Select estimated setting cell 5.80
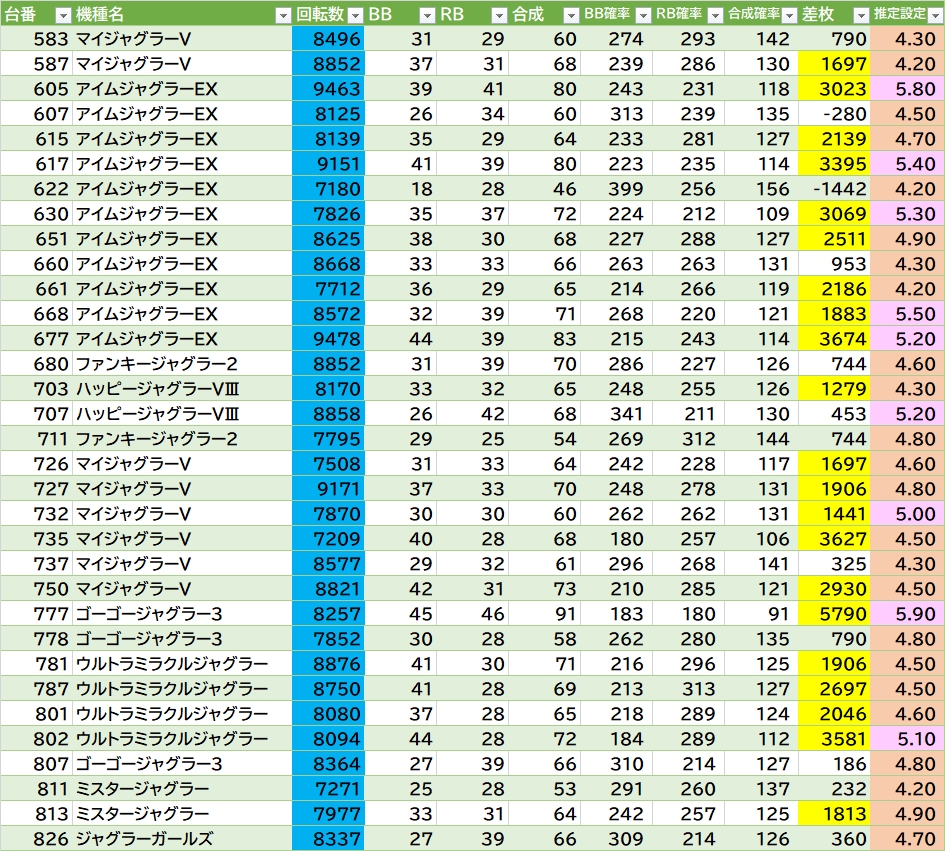This screenshot has width=945, height=851. click(x=908, y=89)
